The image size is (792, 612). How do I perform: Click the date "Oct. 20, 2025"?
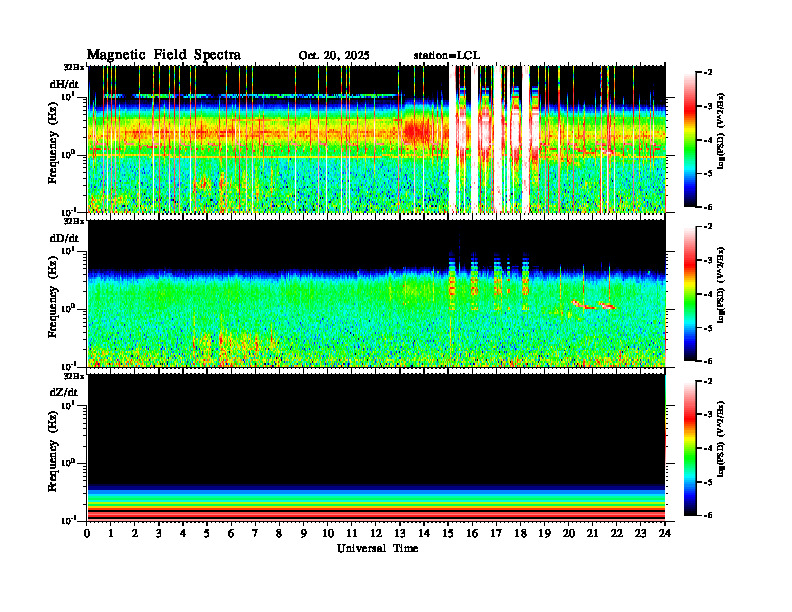(x=334, y=56)
